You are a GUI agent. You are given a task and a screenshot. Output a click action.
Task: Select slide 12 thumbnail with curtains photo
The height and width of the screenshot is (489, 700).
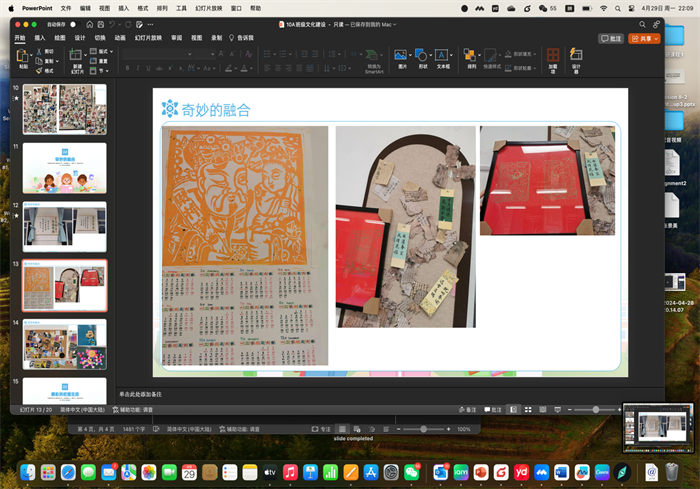tap(65, 227)
